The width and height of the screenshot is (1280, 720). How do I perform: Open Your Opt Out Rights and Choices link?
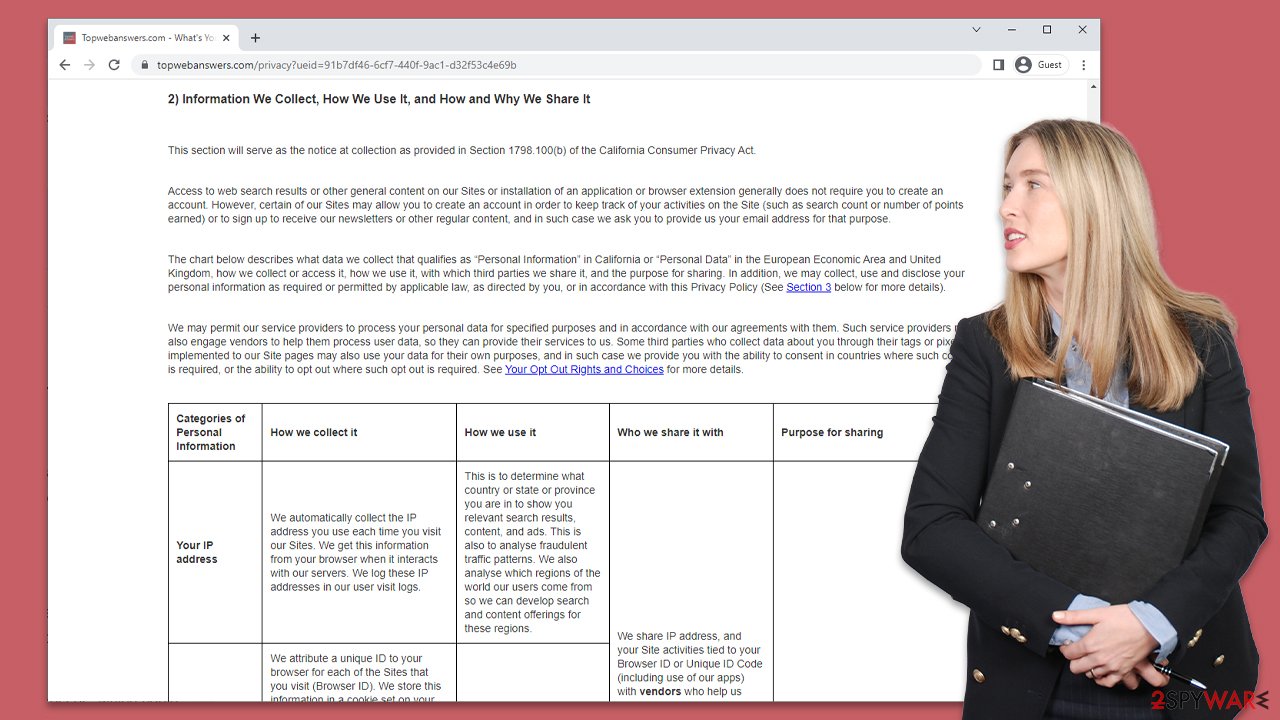(584, 369)
